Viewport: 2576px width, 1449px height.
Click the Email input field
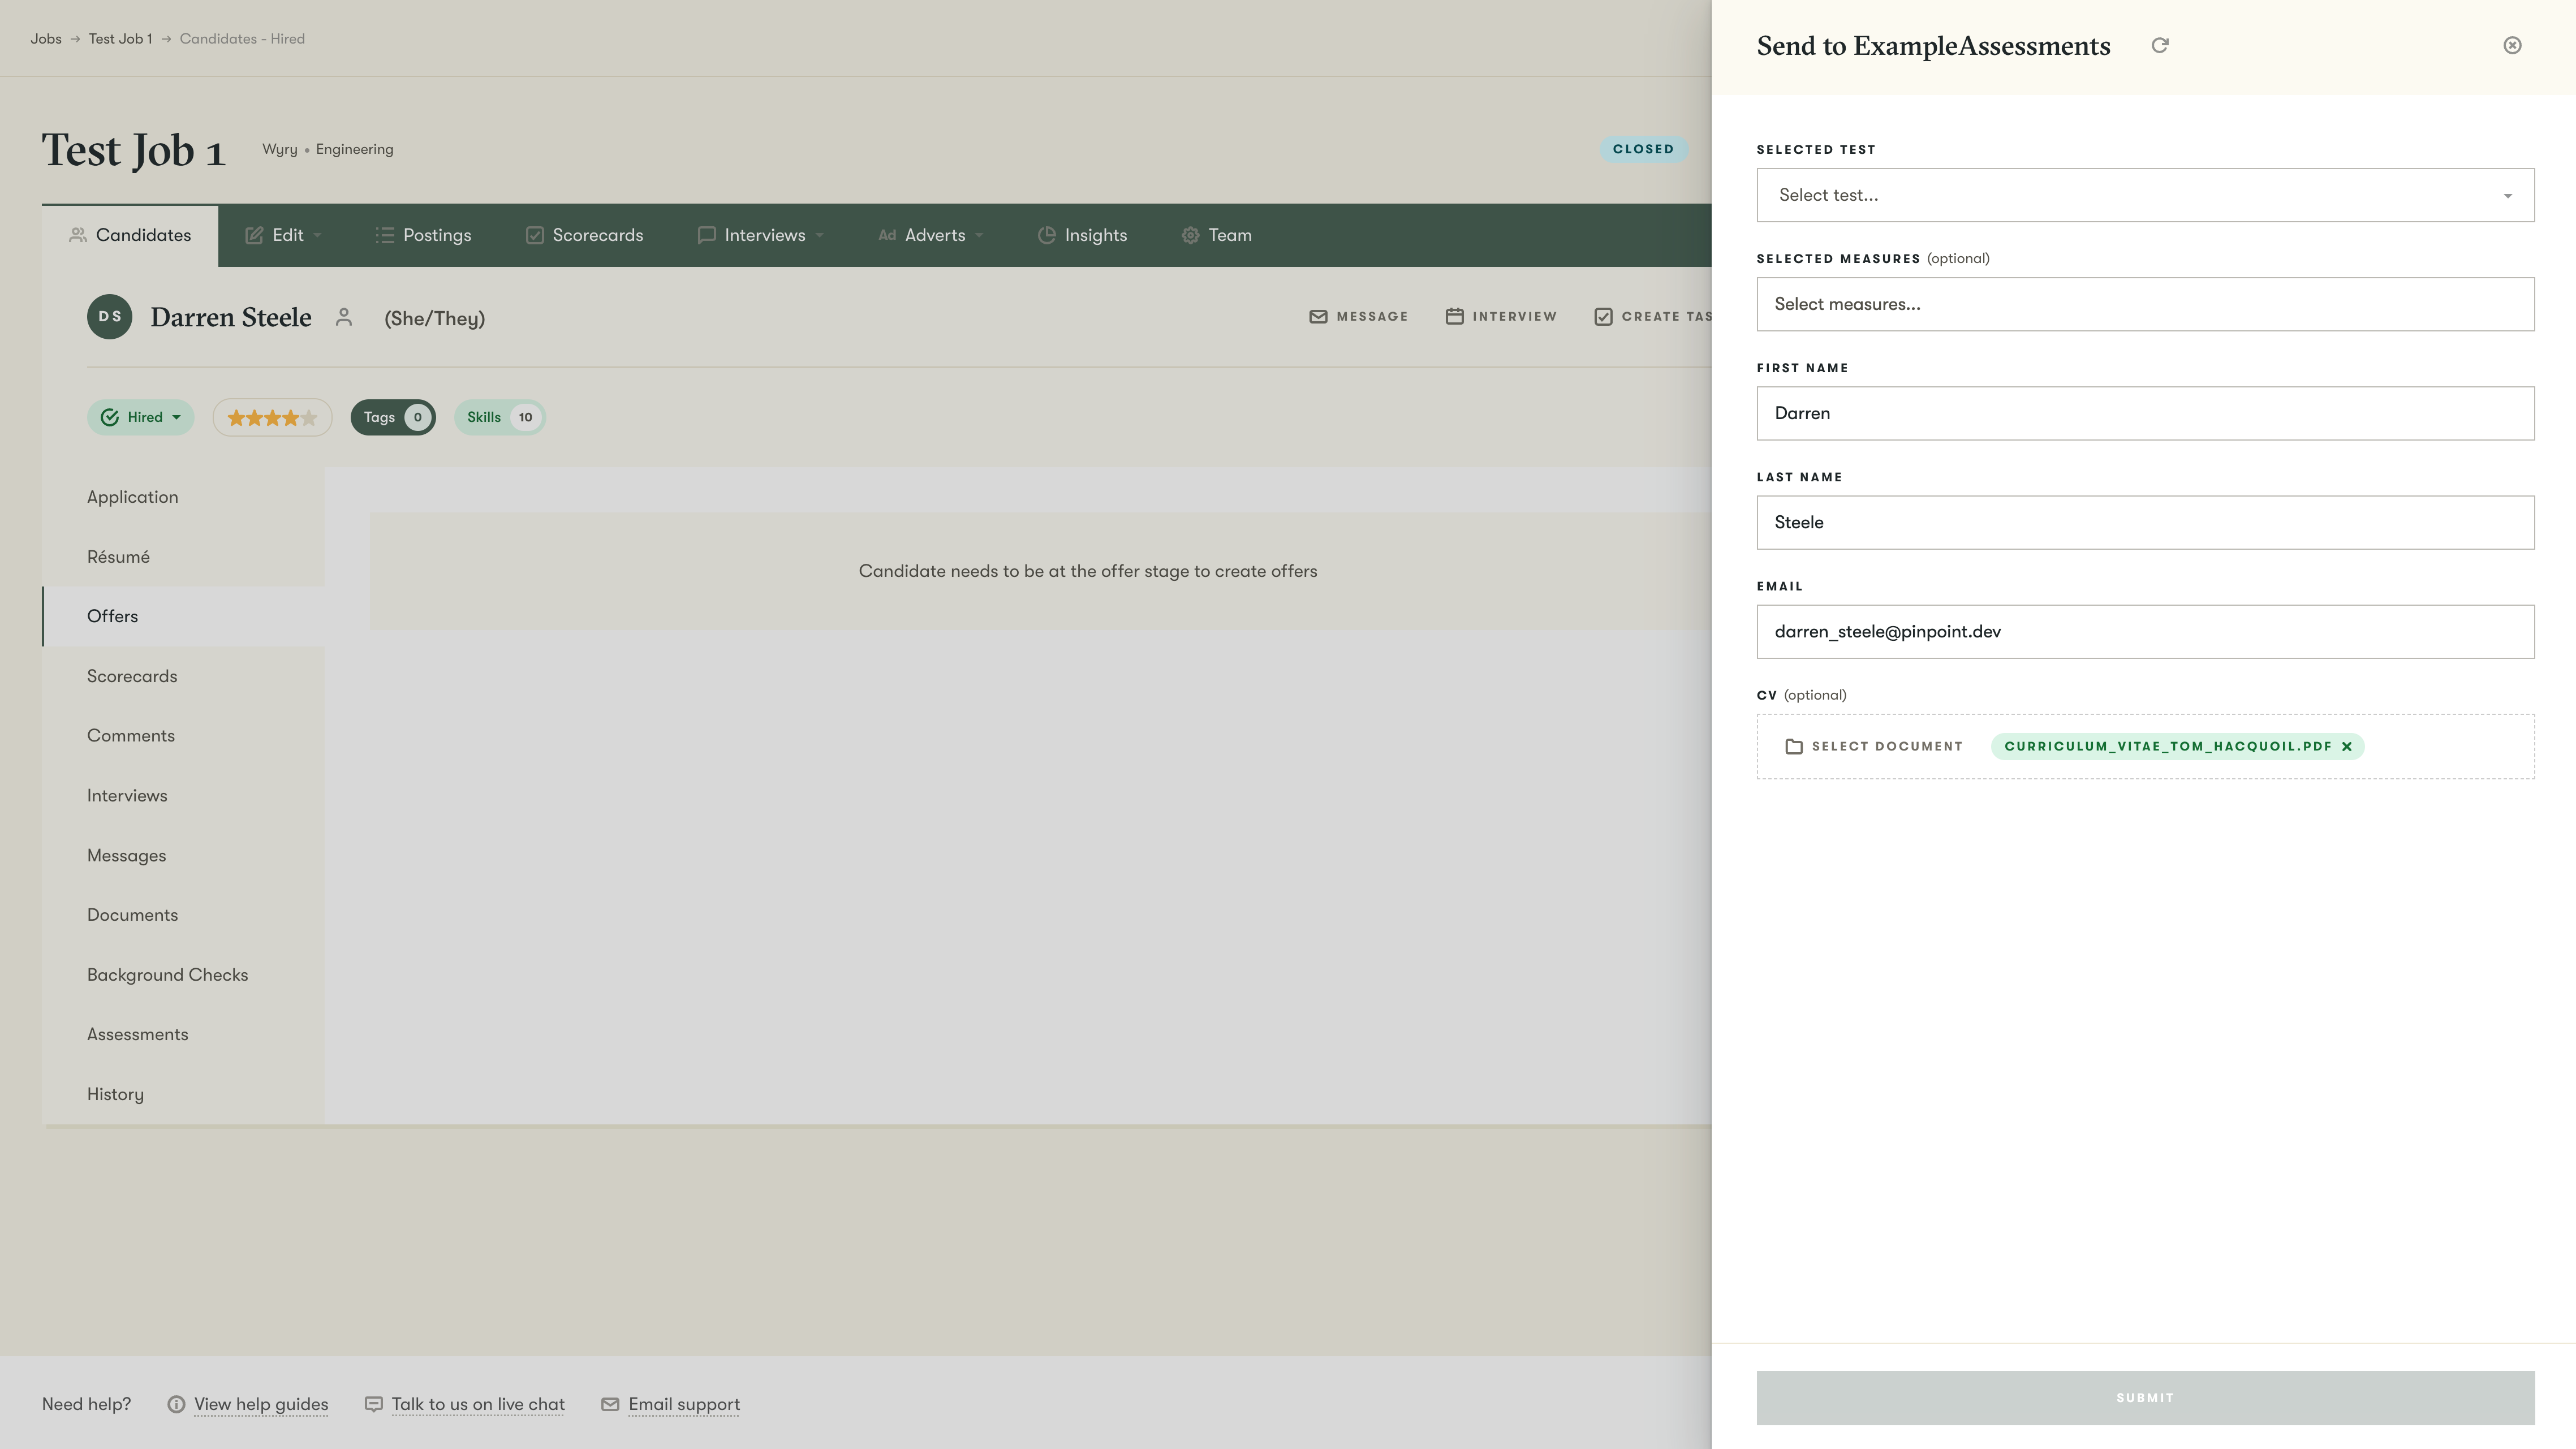click(2144, 632)
